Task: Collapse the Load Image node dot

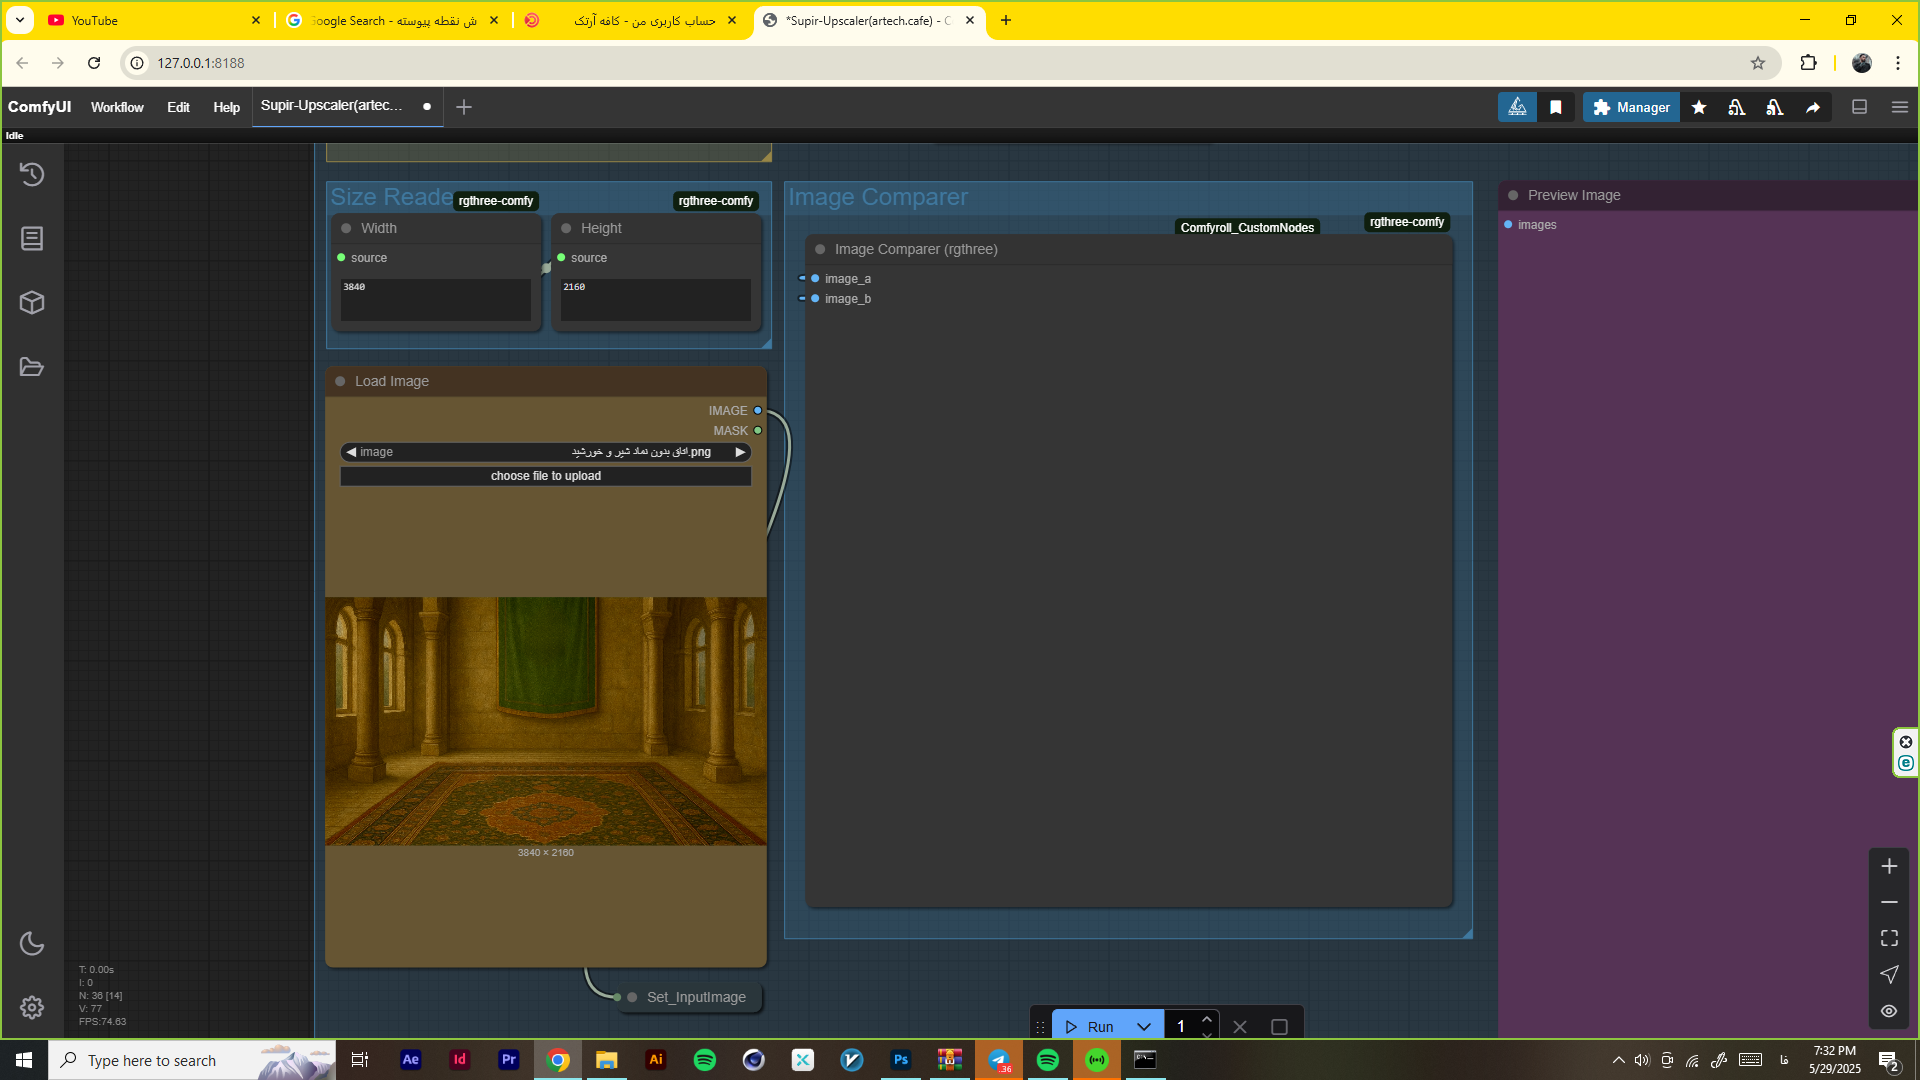Action: click(x=340, y=381)
